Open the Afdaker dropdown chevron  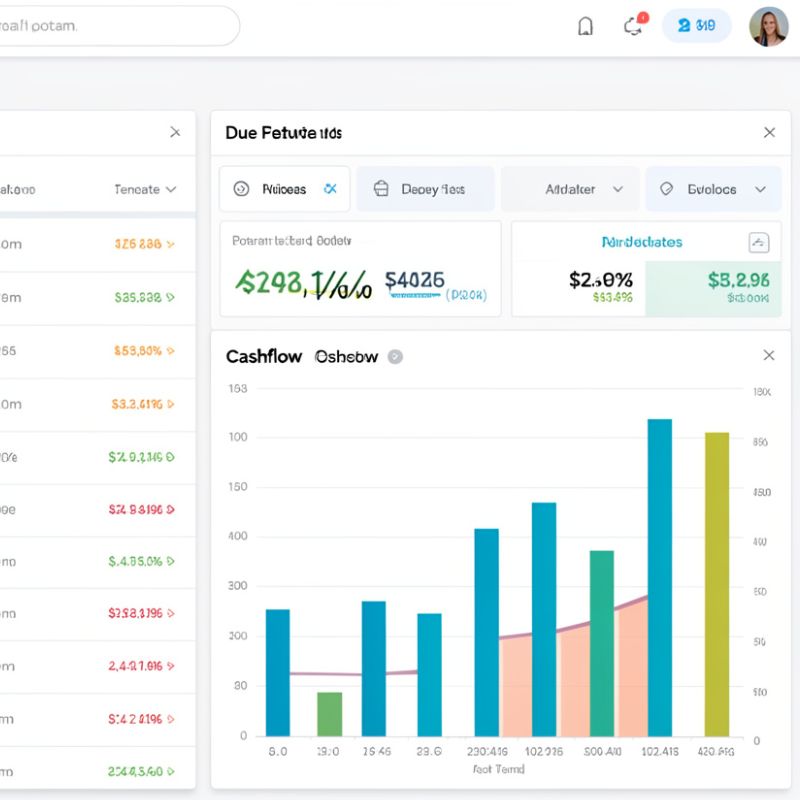pos(618,189)
